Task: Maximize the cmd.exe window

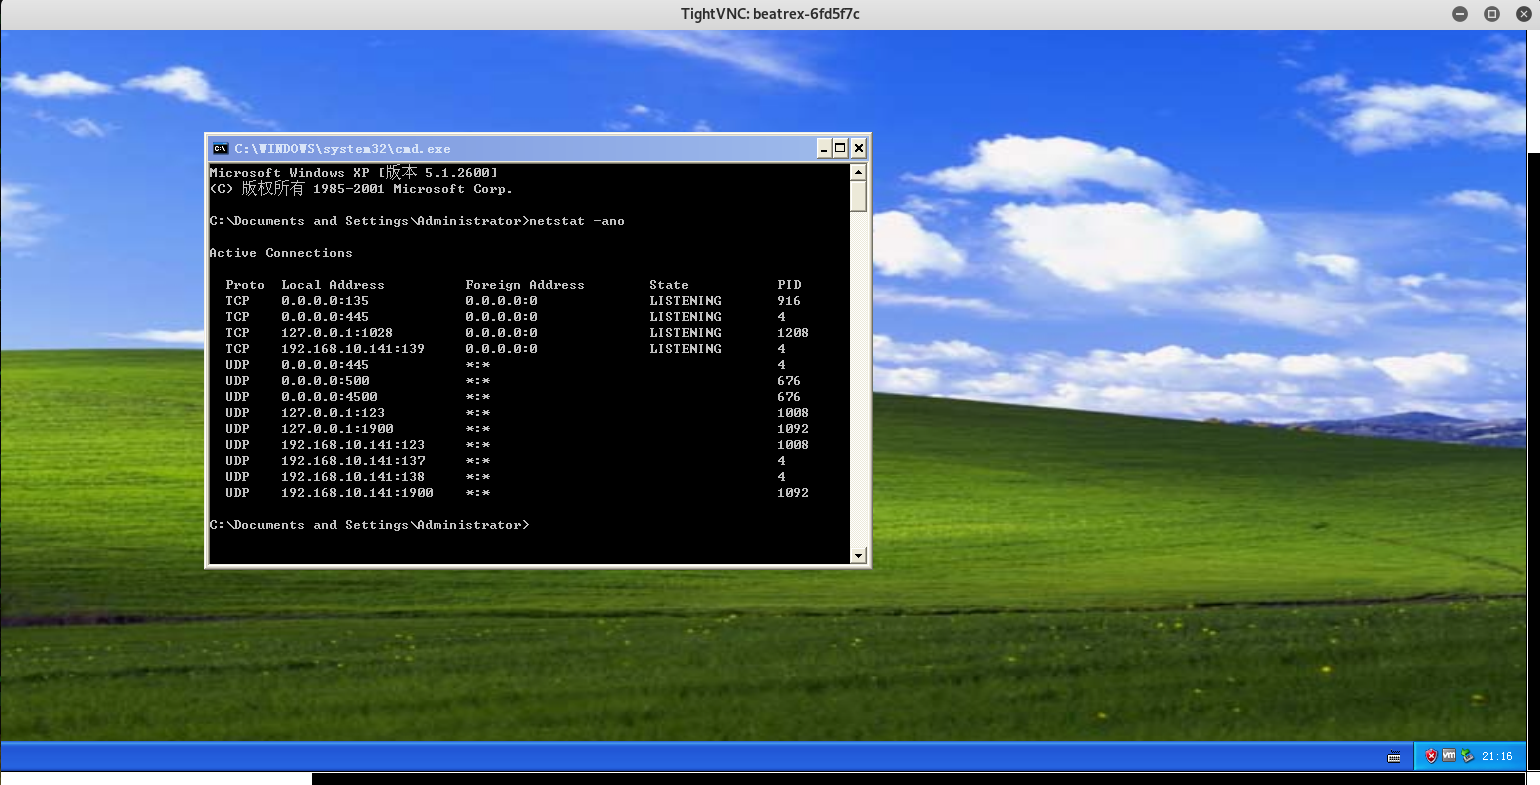Action: click(x=841, y=148)
